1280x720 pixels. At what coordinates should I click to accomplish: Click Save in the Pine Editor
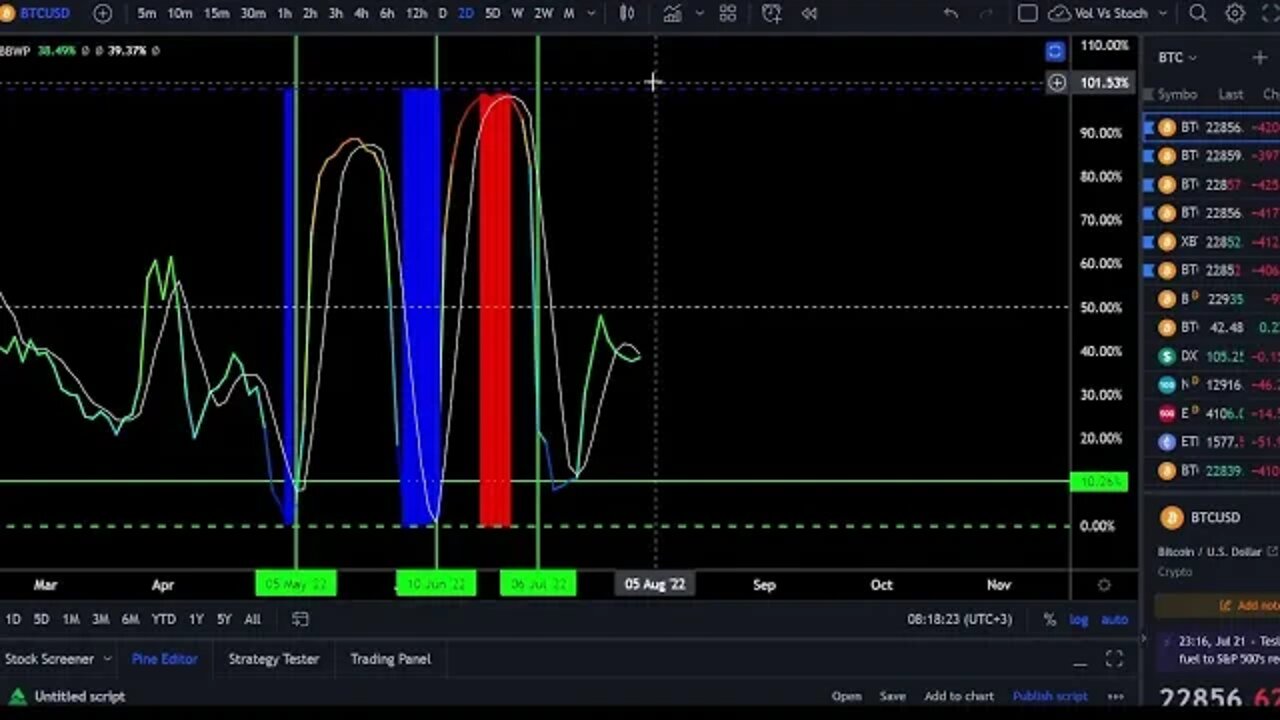[x=892, y=696]
